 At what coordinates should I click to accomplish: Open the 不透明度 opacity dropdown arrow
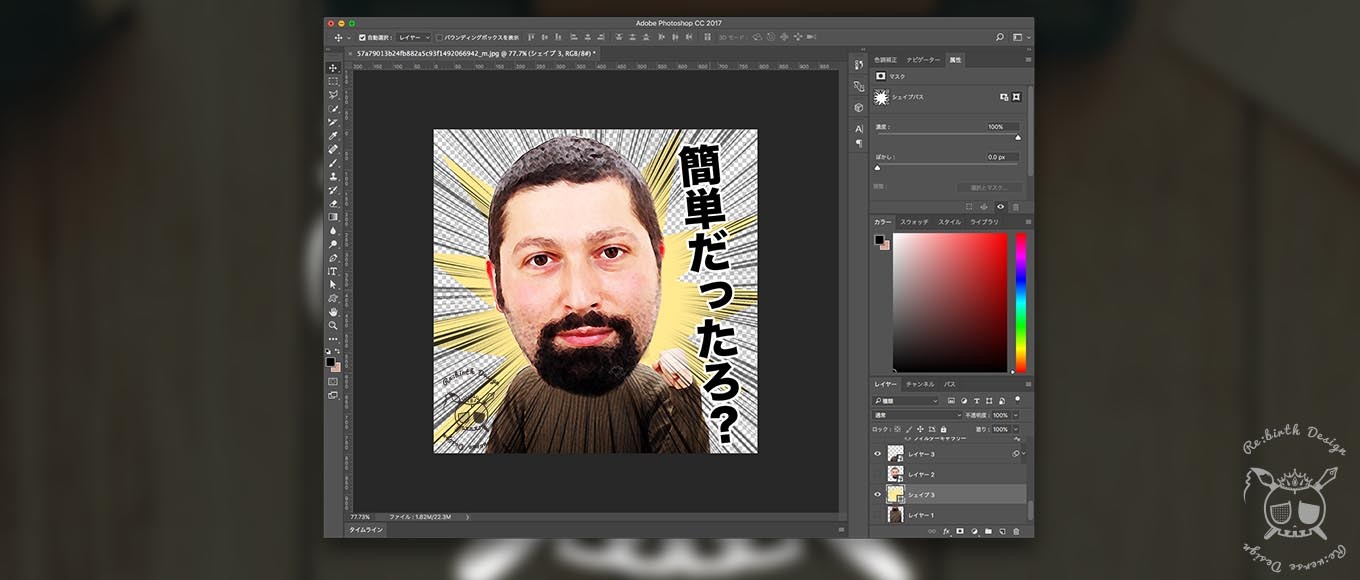(1016, 415)
